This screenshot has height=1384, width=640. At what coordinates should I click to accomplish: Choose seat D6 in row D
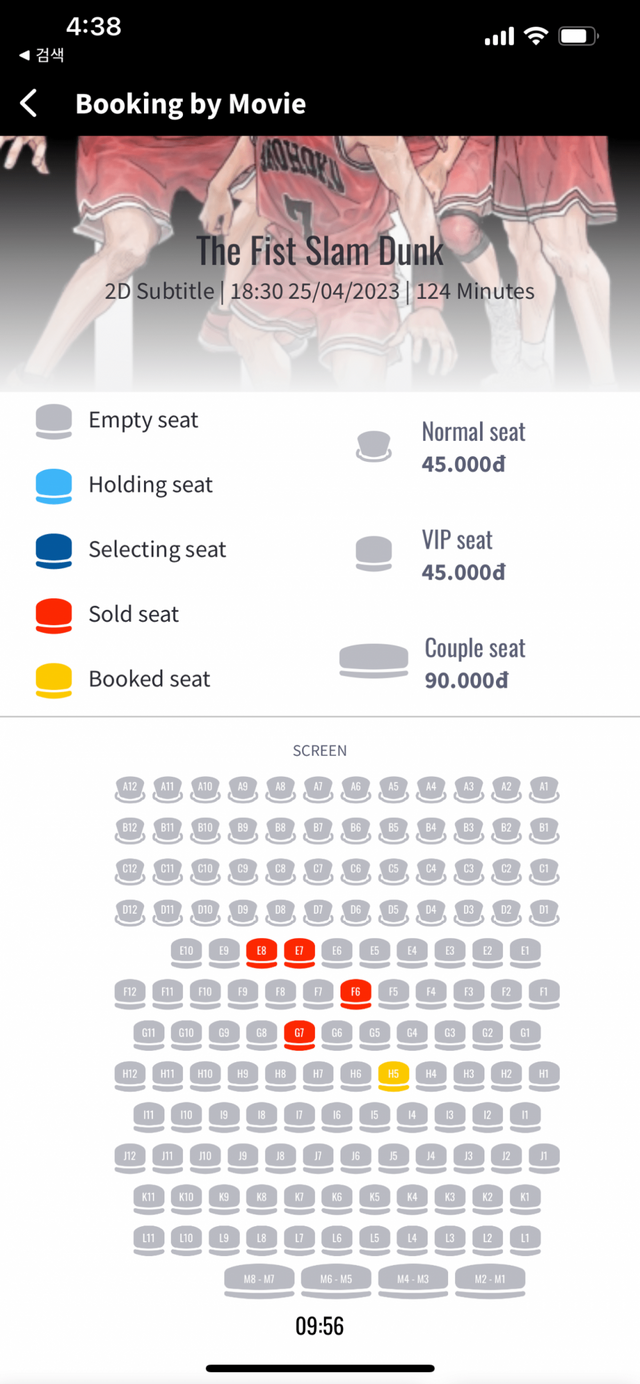(356, 911)
